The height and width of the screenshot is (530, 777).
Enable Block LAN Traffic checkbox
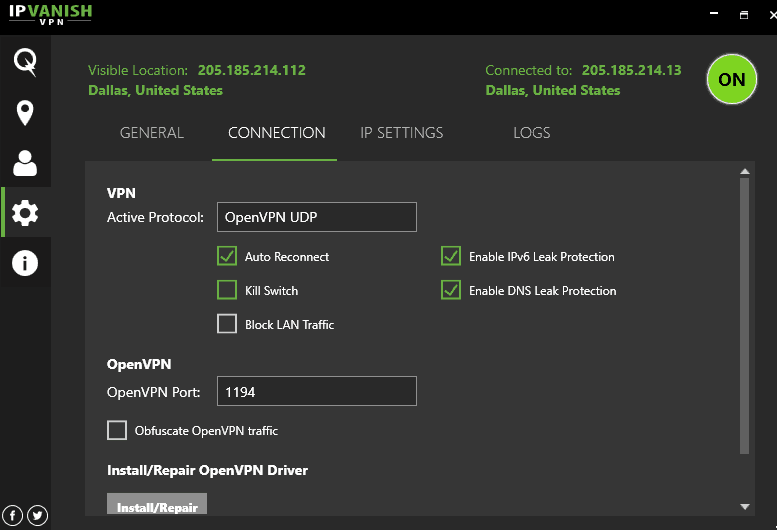(227, 324)
